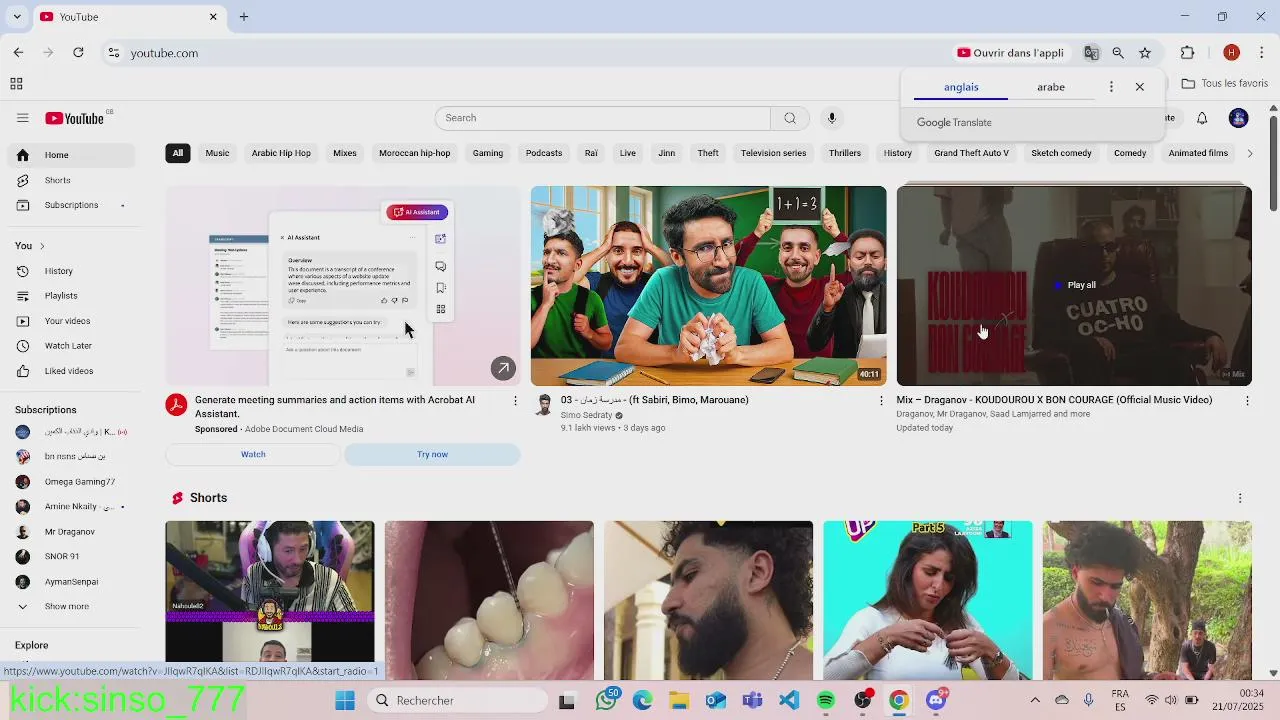Viewport: 1280px width, 720px height.
Task: Click the Windows Start button
Action: (345, 700)
